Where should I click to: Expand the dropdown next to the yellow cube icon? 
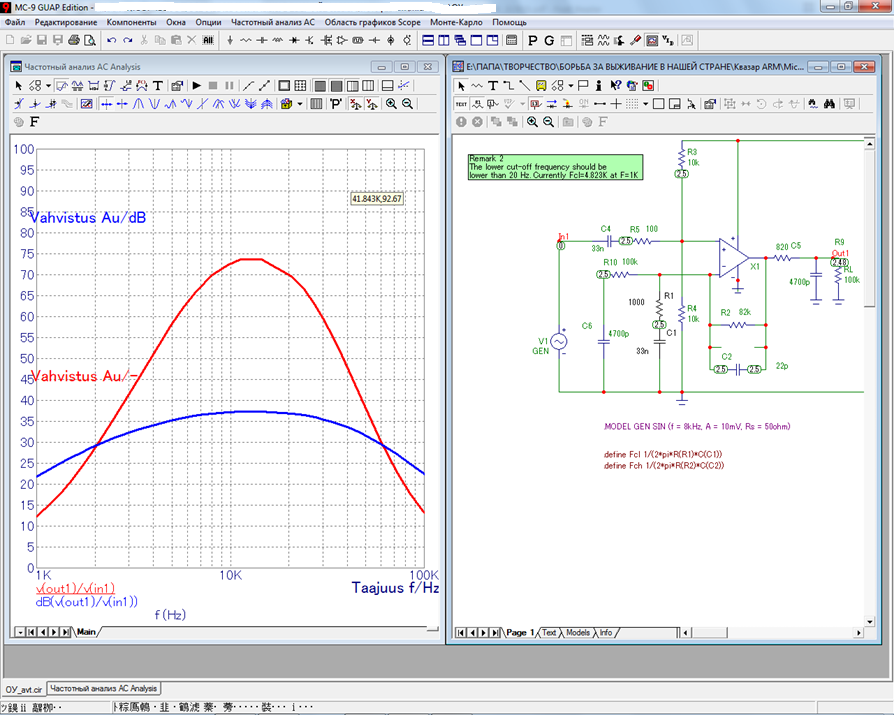click(x=300, y=104)
